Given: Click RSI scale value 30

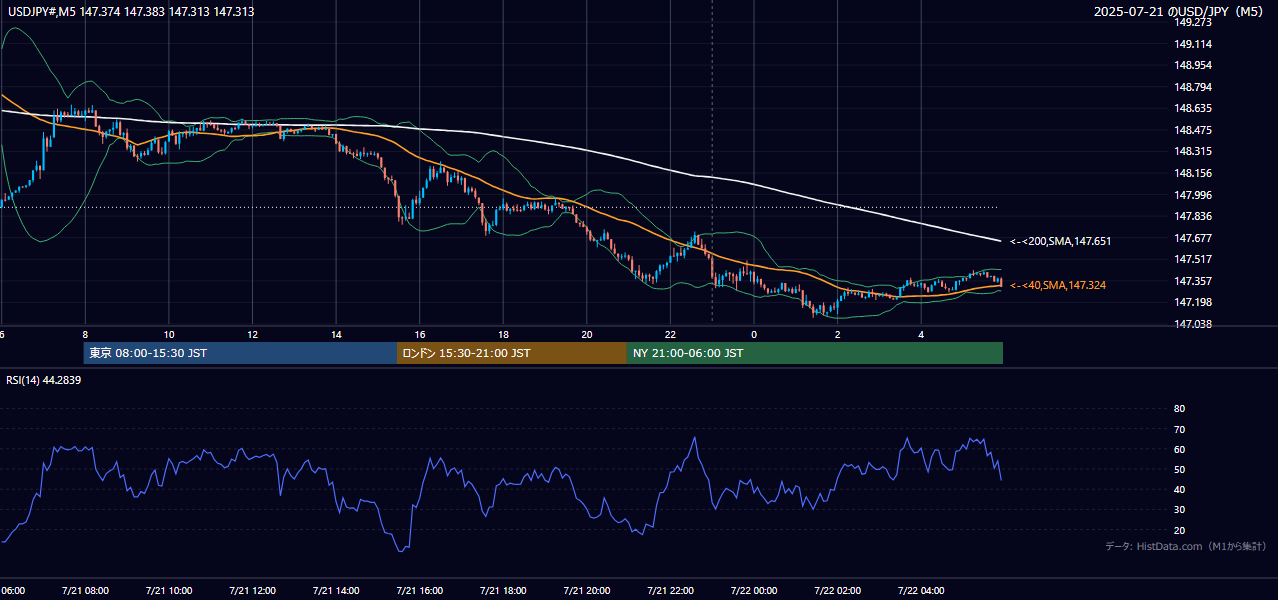Looking at the screenshot, I should 1179,510.
